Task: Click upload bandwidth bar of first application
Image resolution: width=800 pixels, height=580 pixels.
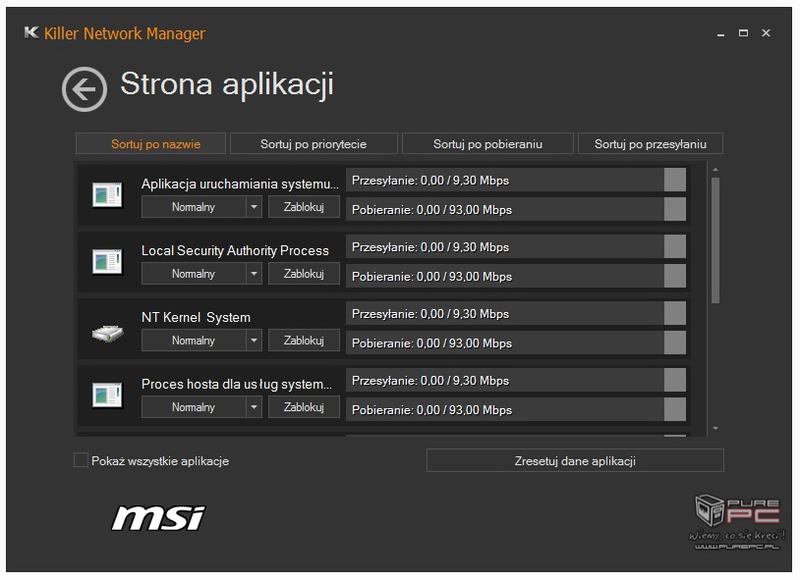Action: click(x=516, y=181)
